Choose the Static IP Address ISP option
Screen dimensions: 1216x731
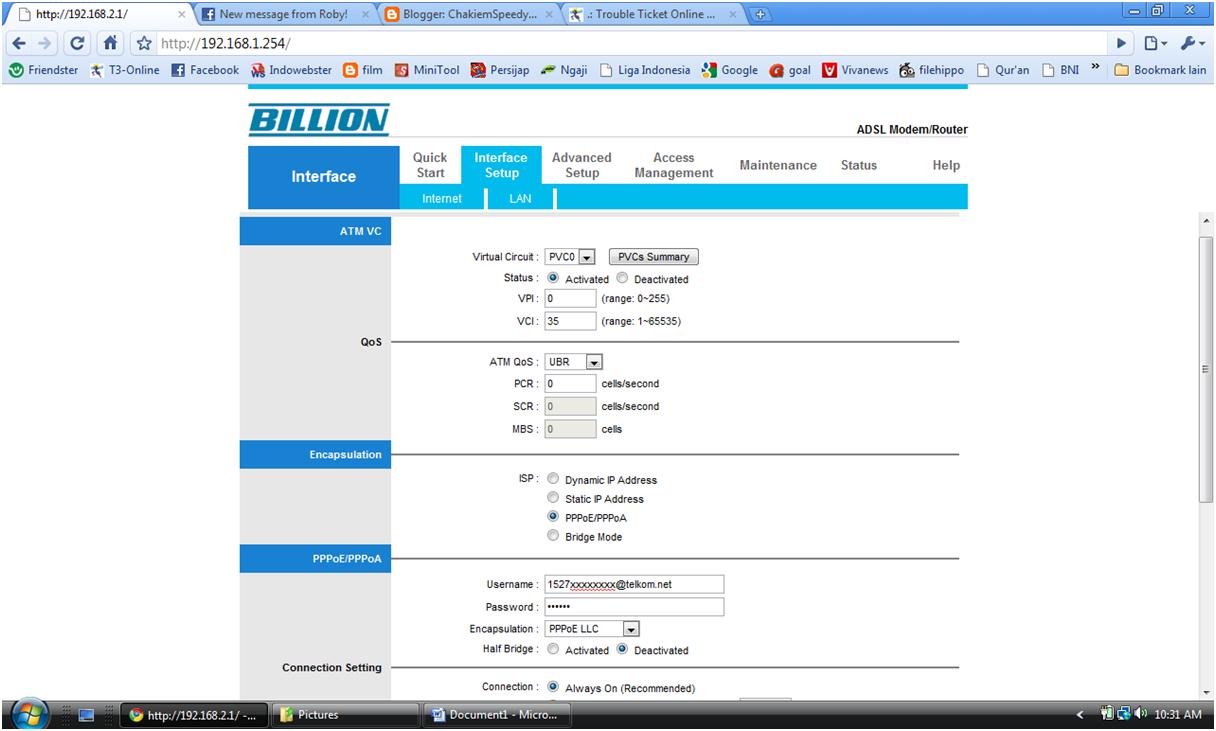click(x=553, y=498)
